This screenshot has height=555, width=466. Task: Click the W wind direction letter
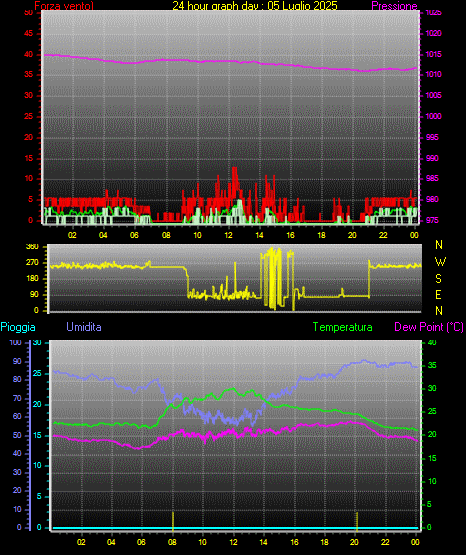tap(440, 262)
